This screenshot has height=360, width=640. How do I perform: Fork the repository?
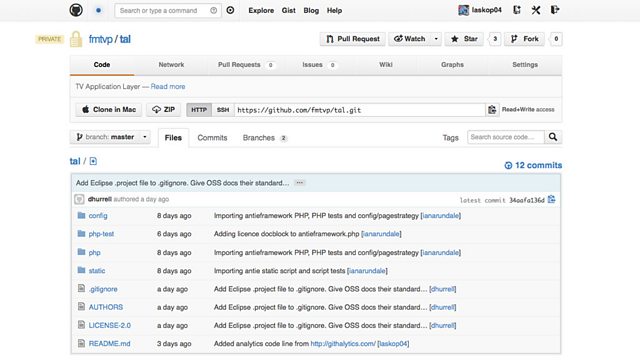click(524, 39)
